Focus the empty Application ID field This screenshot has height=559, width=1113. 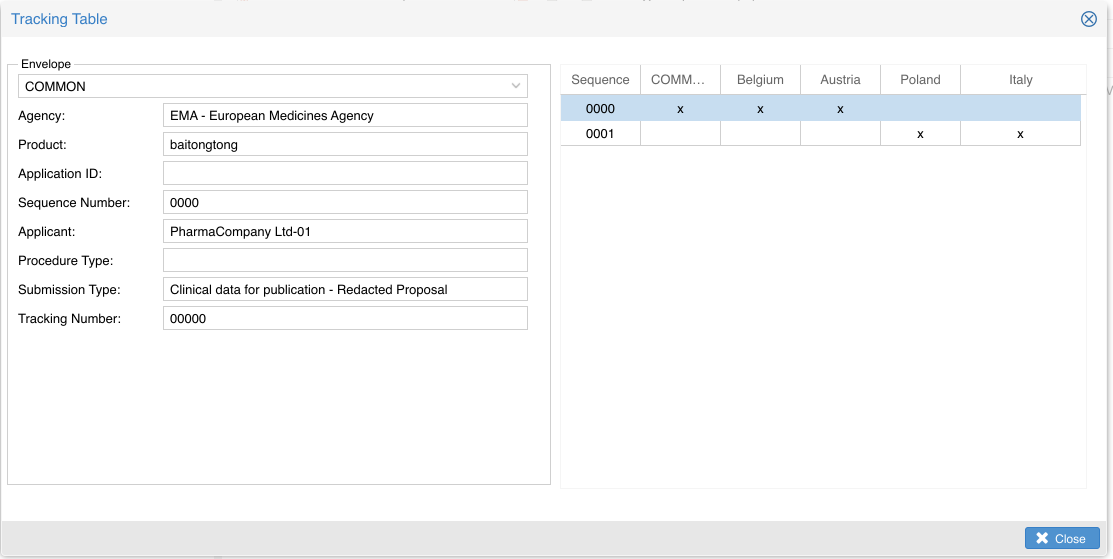[x=345, y=173]
